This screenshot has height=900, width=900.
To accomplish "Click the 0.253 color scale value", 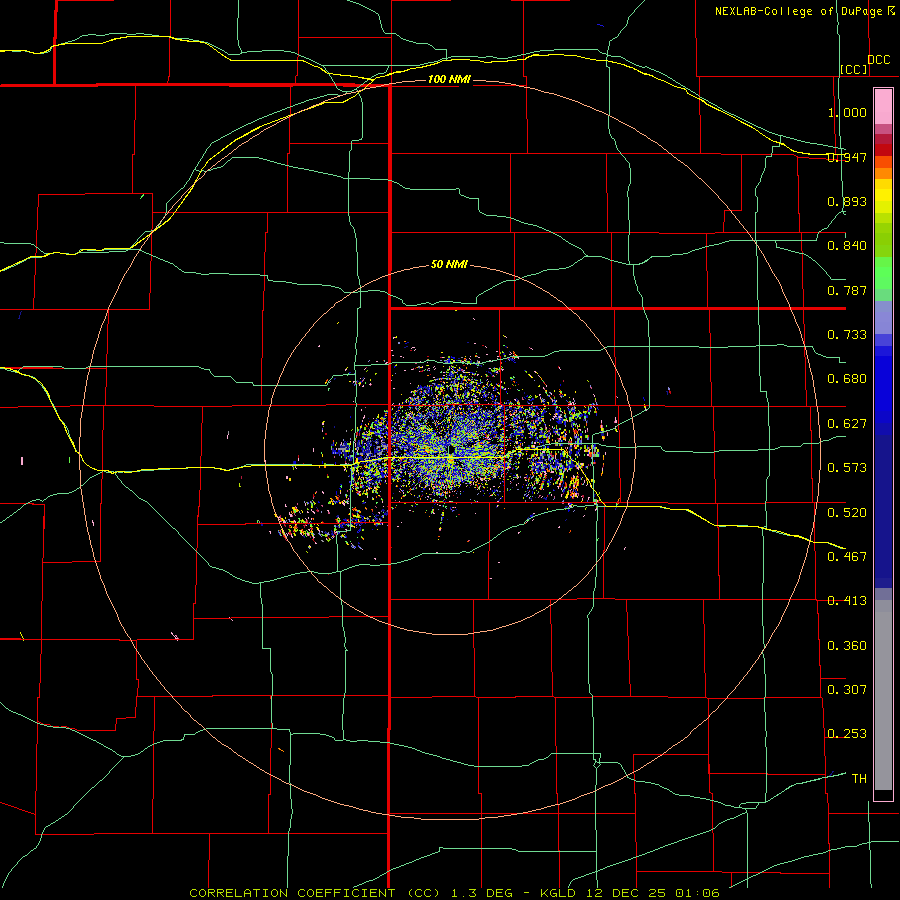I will [847, 734].
